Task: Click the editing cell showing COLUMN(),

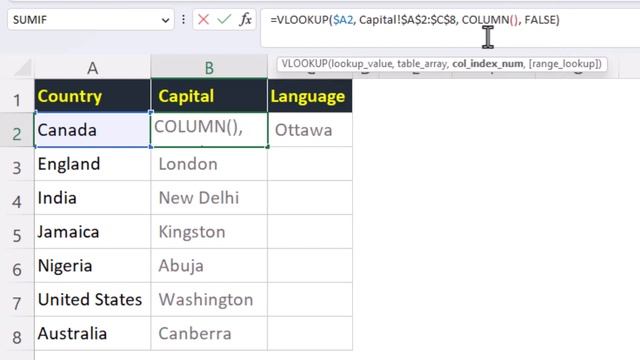Action: tap(209, 130)
